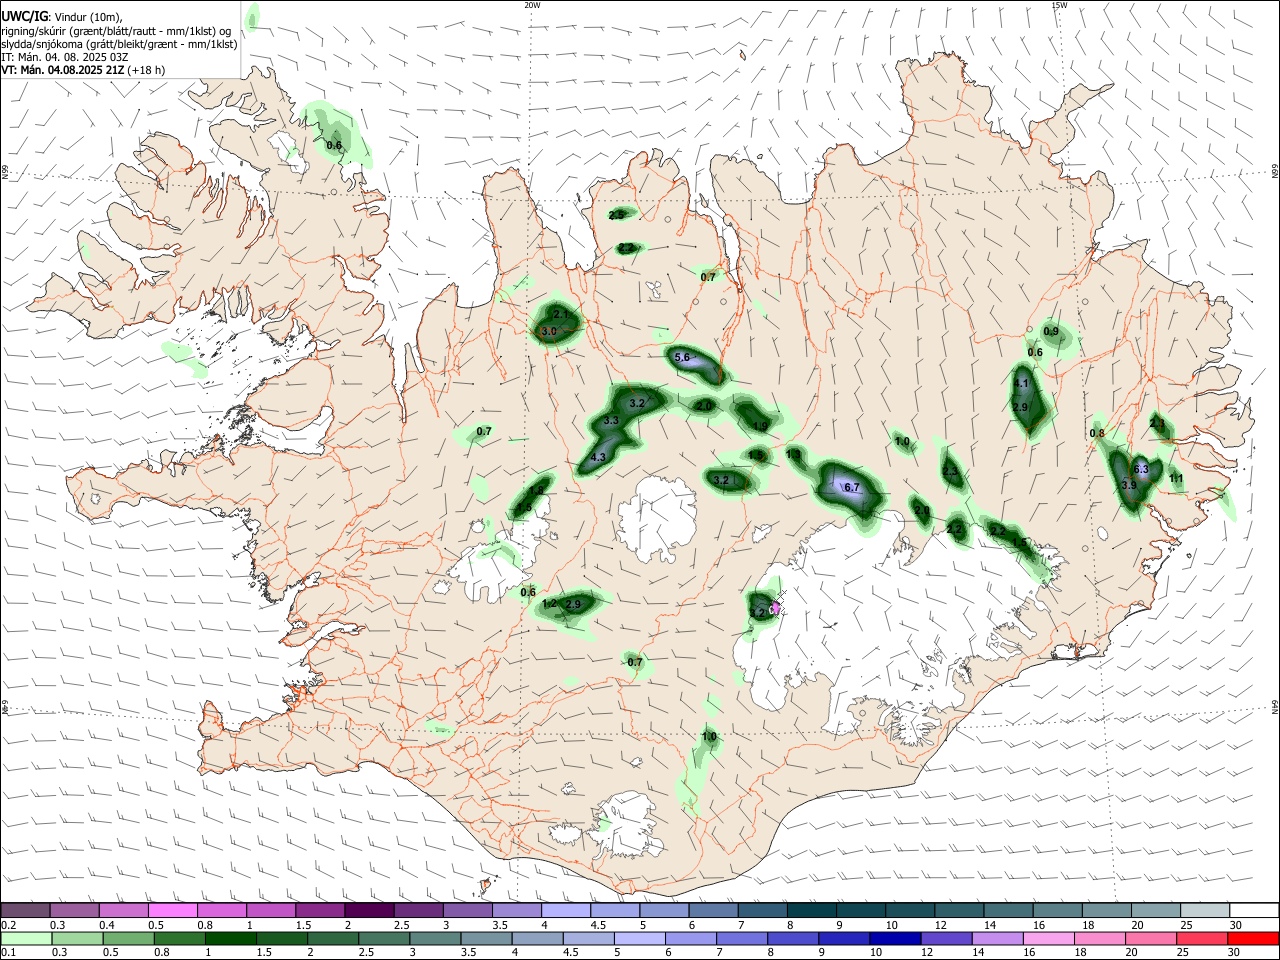Click the 4.1 precipitation value label
The width and height of the screenshot is (1280, 960).
1021,384
